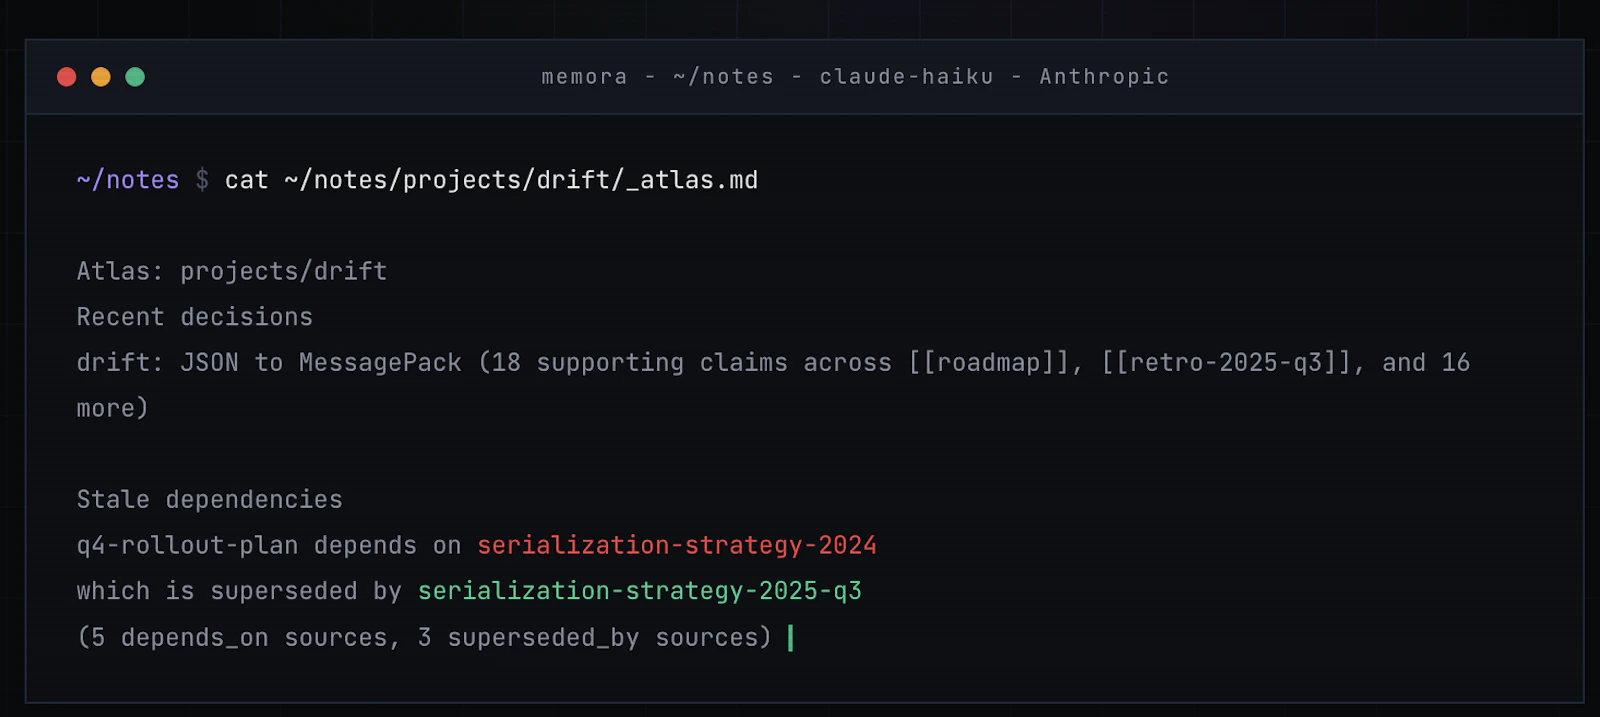Viewport: 1600px width, 717px height.
Task: Click the q4-rollout-plan text
Action: [x=188, y=546]
